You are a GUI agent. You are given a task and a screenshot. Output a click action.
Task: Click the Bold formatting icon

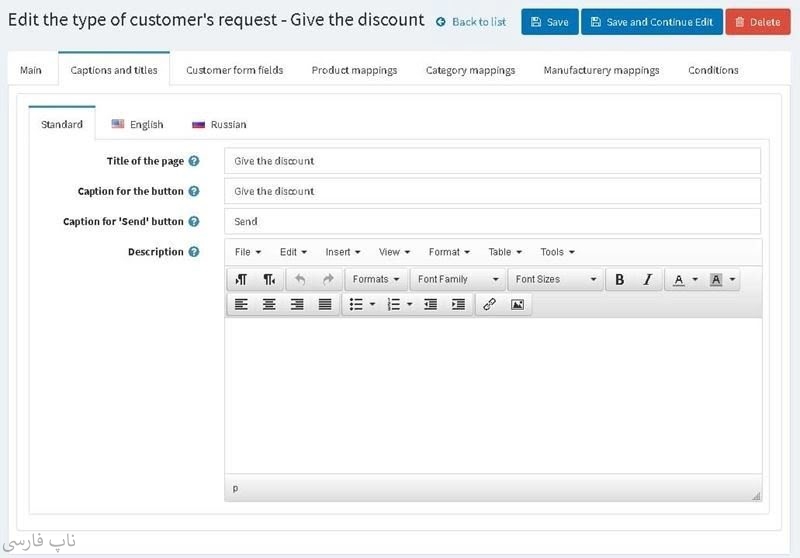(620, 280)
